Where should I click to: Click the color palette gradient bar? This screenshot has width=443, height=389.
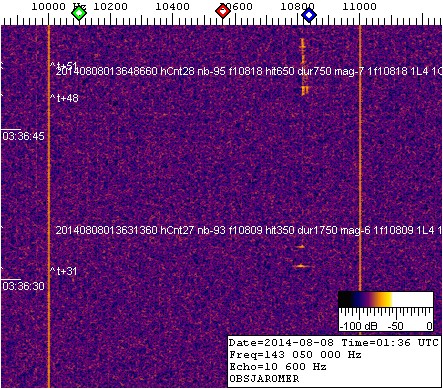[x=386, y=299]
